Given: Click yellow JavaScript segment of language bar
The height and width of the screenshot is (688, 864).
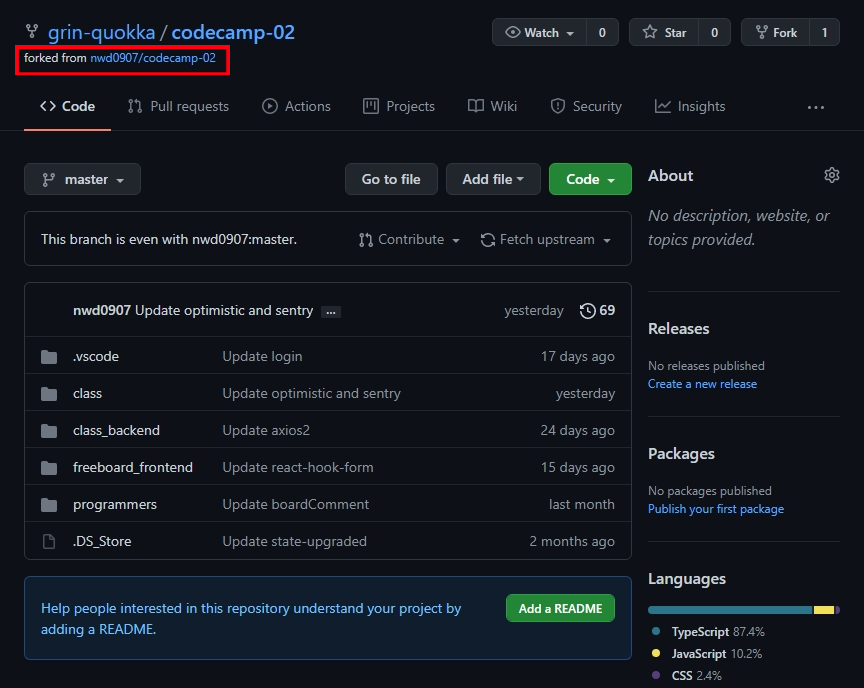Looking at the screenshot, I should click(x=824, y=610).
